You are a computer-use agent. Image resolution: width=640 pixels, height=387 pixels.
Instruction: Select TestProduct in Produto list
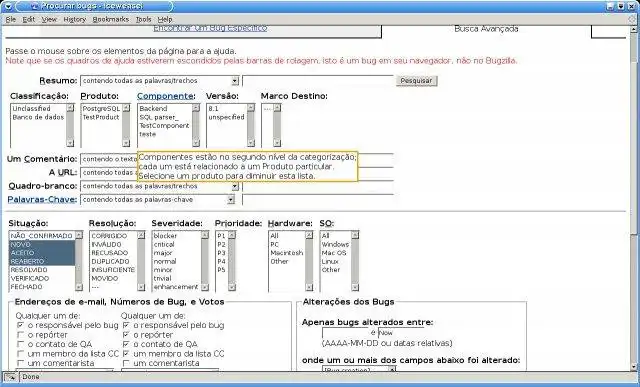pos(101,117)
